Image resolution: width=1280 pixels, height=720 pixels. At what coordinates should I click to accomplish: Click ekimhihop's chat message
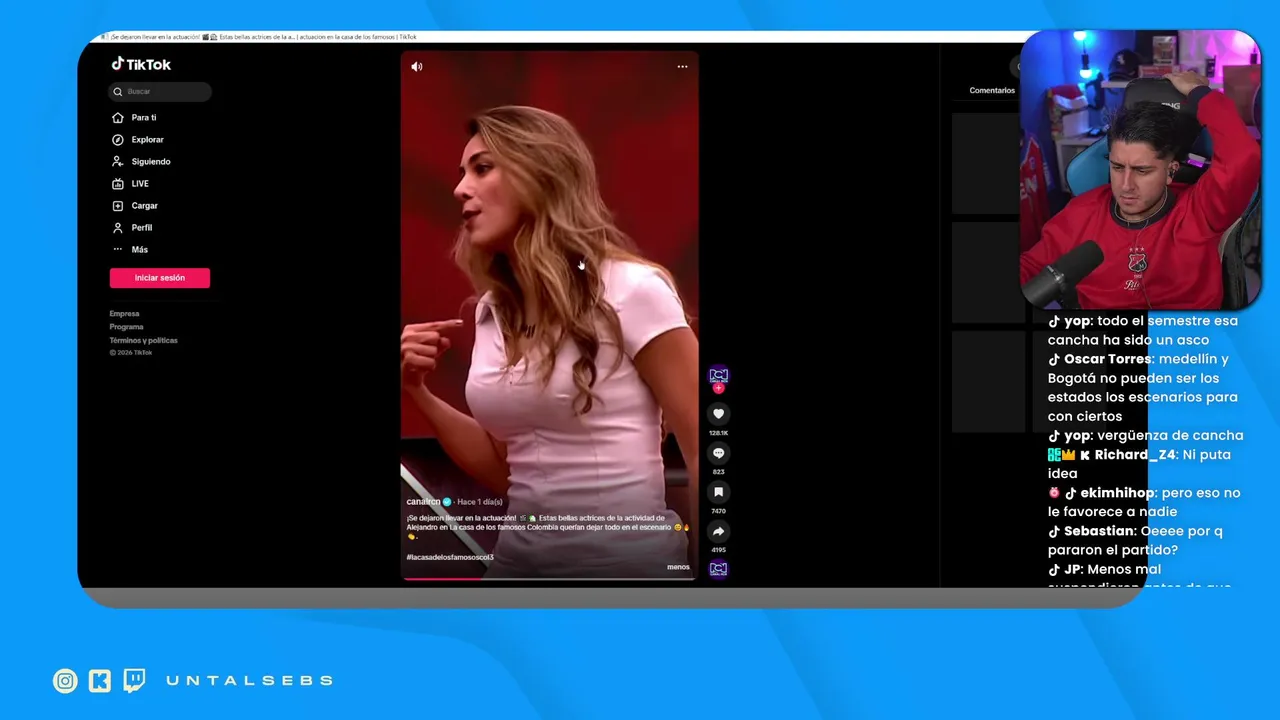pos(1143,502)
